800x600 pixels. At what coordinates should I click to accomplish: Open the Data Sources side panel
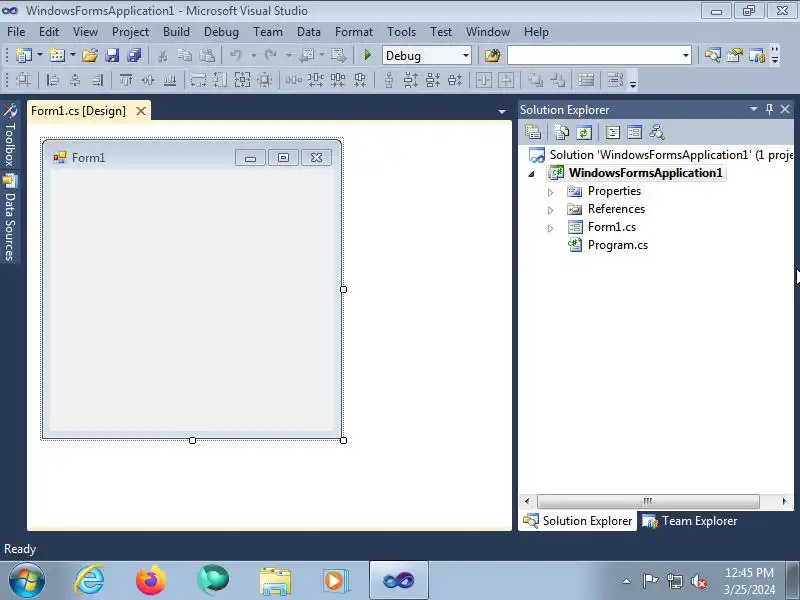[10, 218]
